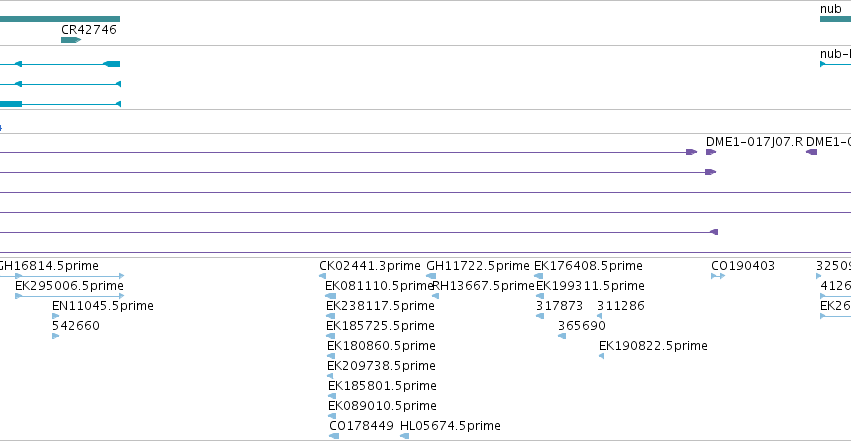Open the CK02441.3prime label

click(370, 266)
